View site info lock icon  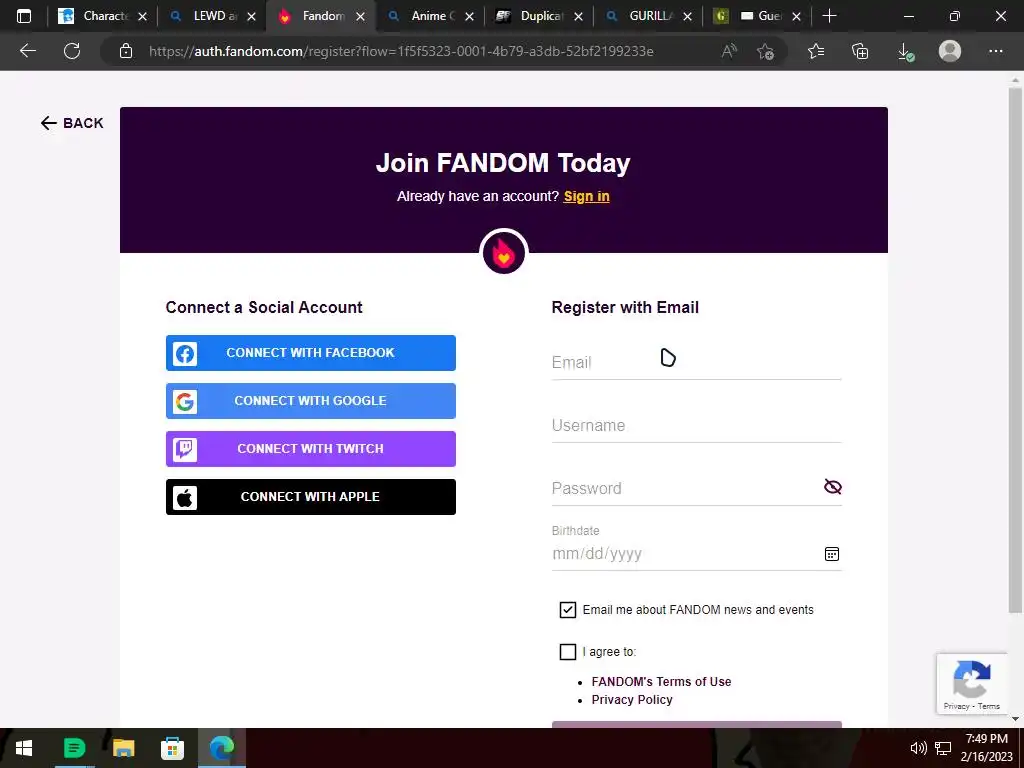coord(126,51)
